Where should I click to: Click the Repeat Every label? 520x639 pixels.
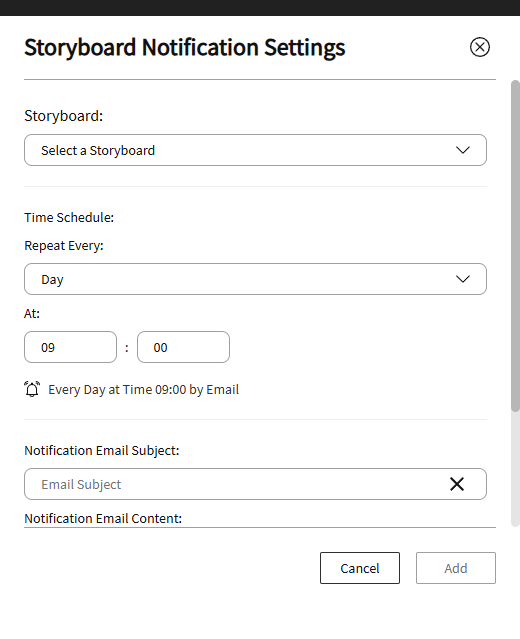64,246
